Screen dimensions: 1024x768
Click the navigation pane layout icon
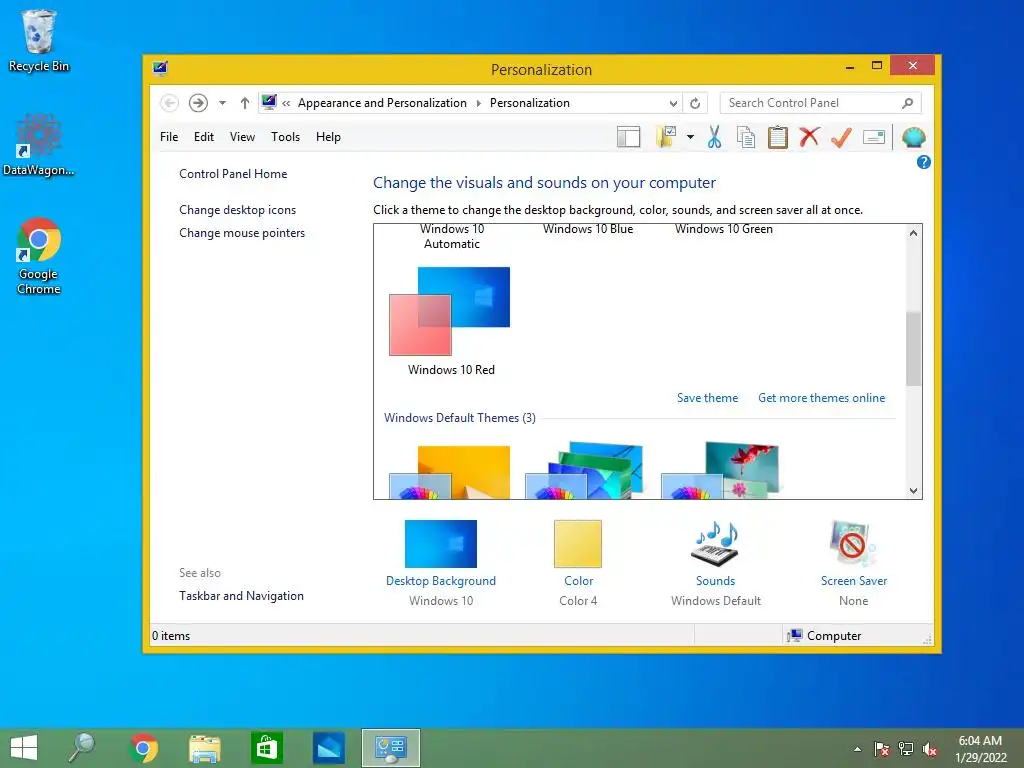tap(628, 137)
